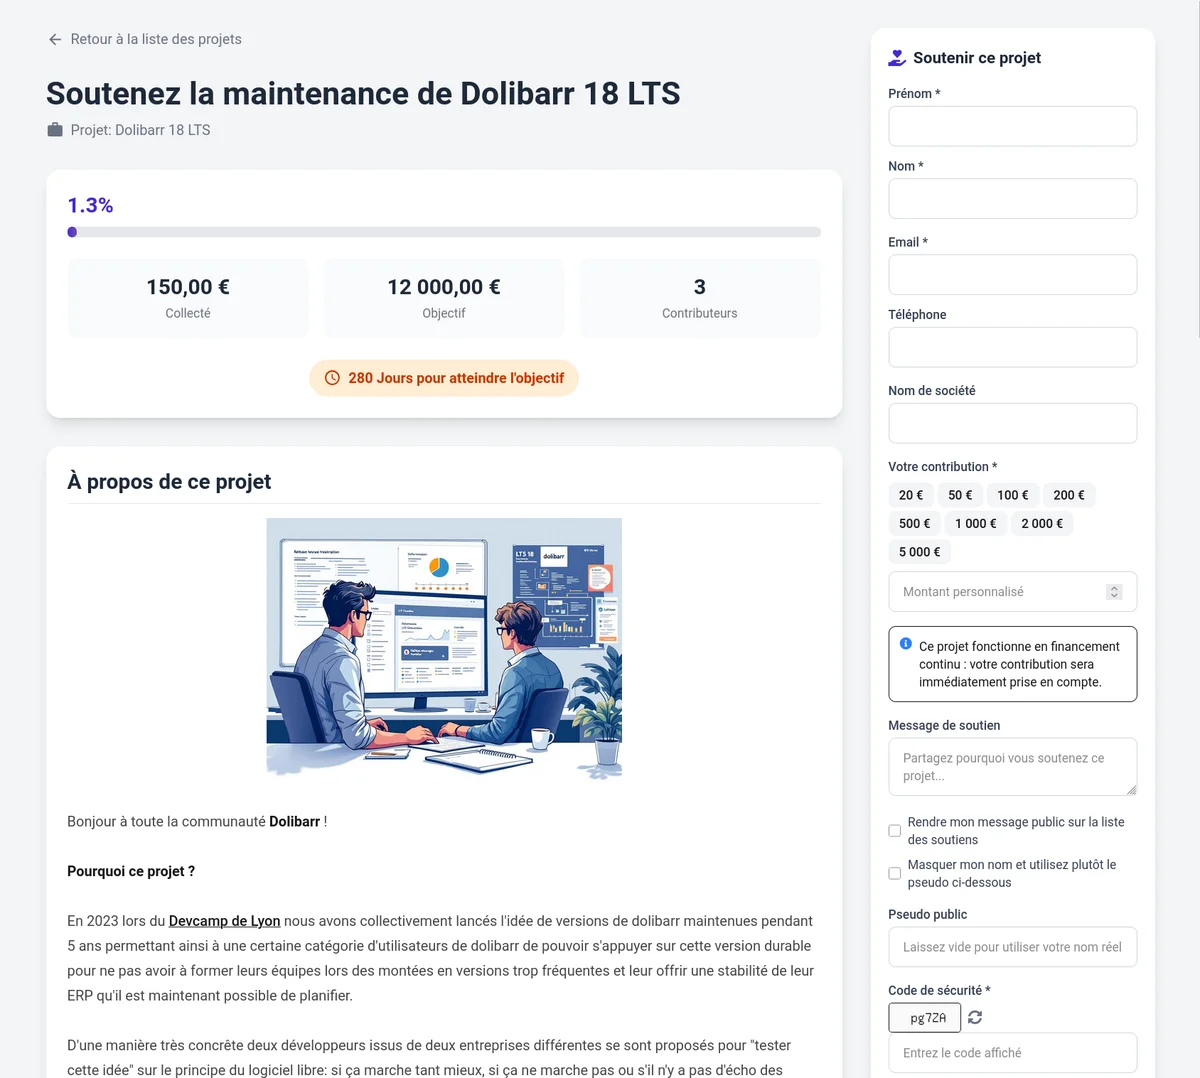This screenshot has width=1200, height=1078.
Task: Click the clock icon in days badge
Action: pos(332,378)
